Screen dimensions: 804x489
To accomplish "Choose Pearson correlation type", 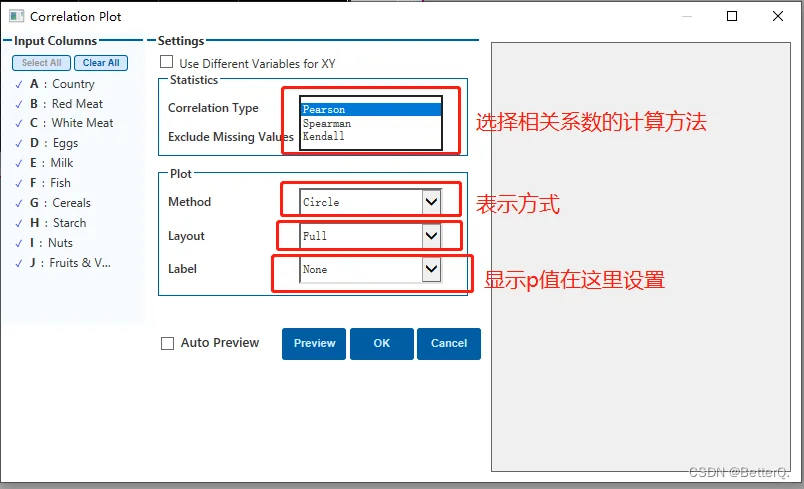I will [371, 109].
